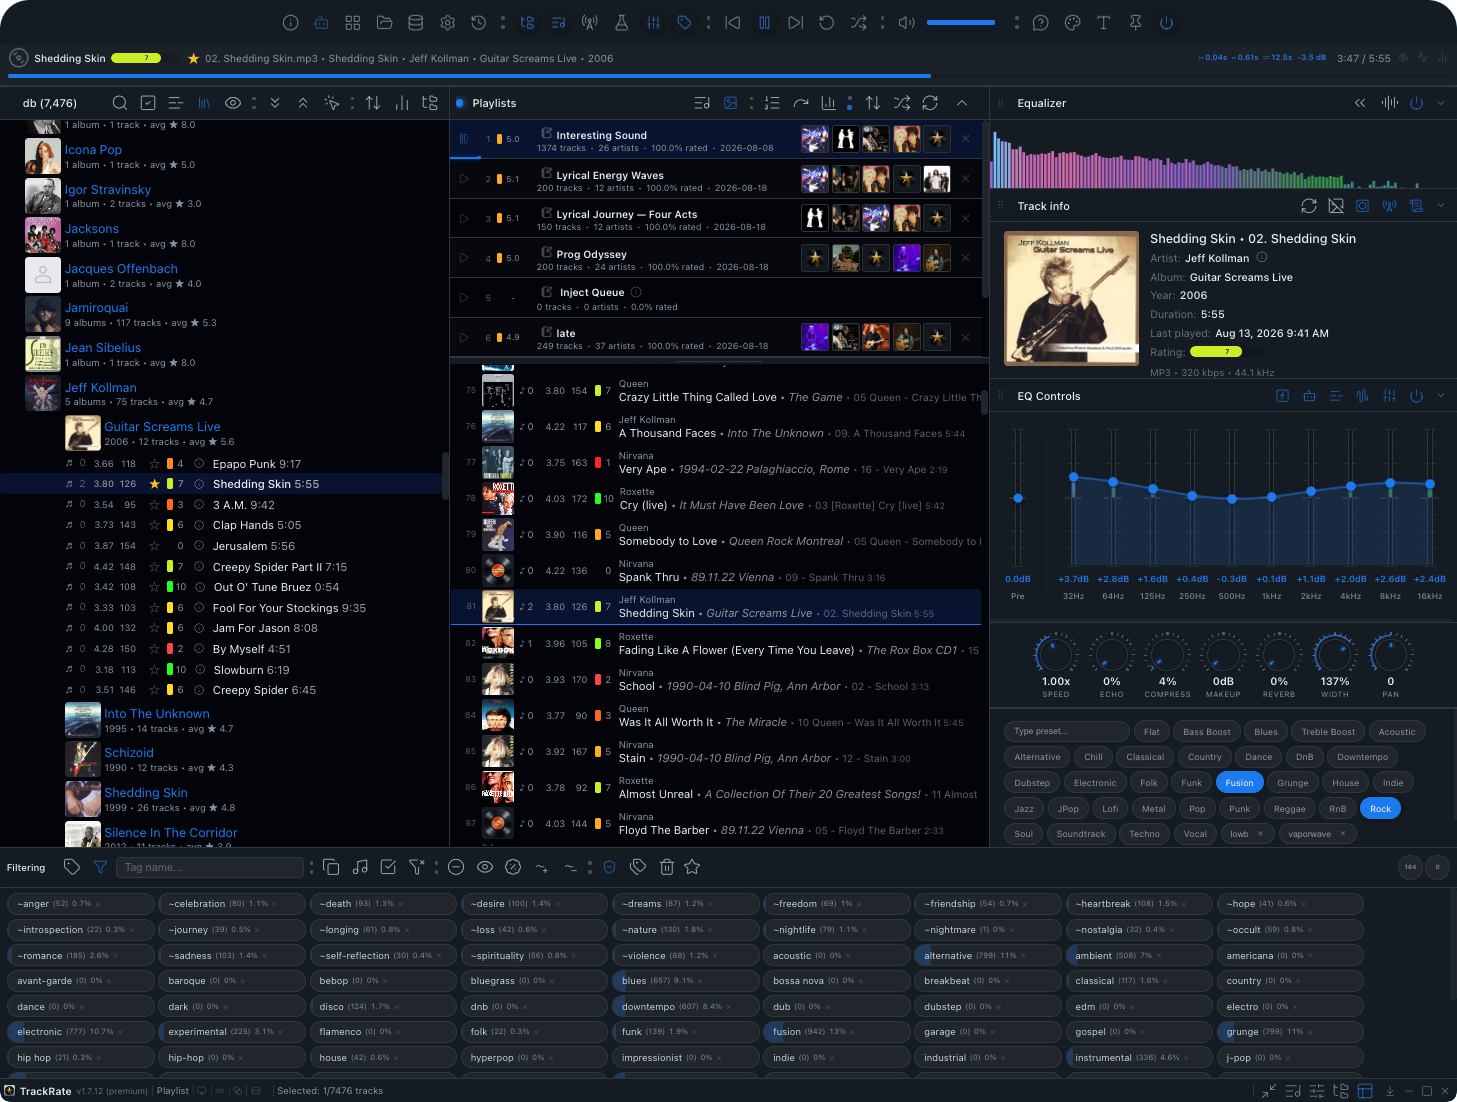Click the filter funnel icon in Filtering bar

[100, 867]
